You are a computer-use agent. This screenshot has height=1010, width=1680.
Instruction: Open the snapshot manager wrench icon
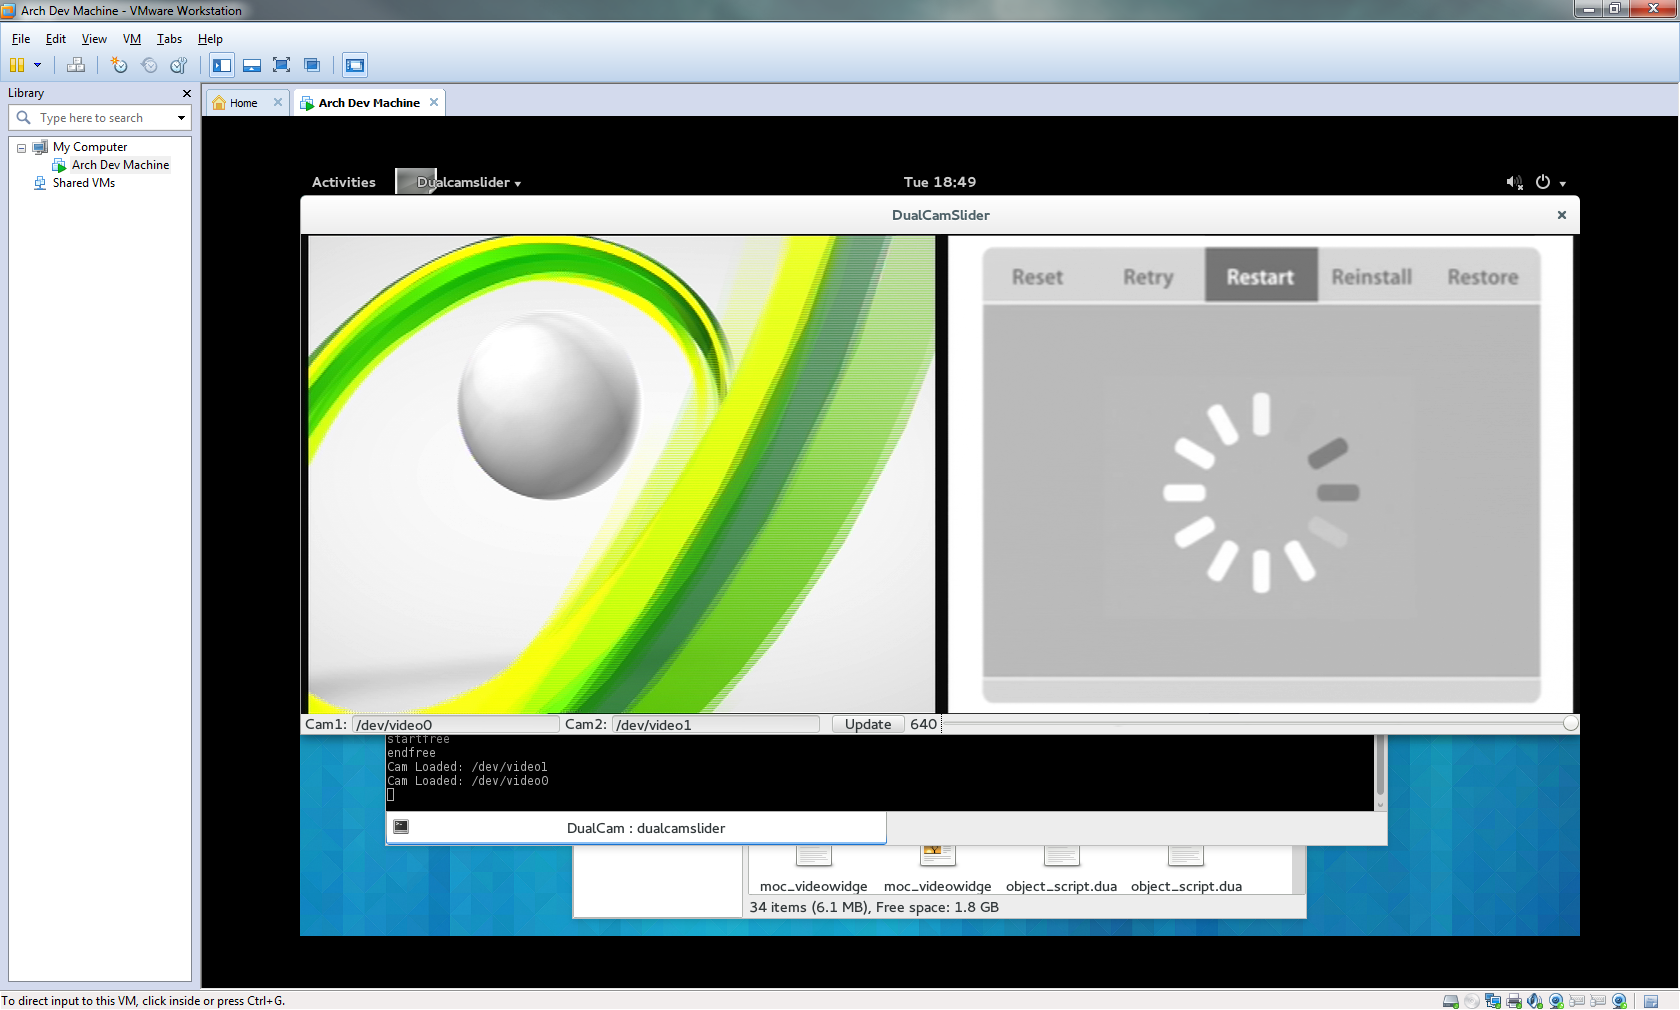click(x=179, y=66)
